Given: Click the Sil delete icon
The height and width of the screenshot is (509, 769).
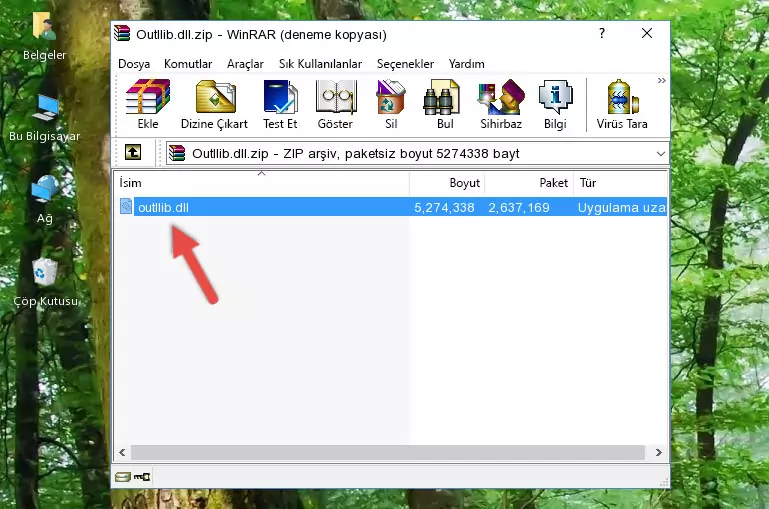Looking at the screenshot, I should [391, 104].
